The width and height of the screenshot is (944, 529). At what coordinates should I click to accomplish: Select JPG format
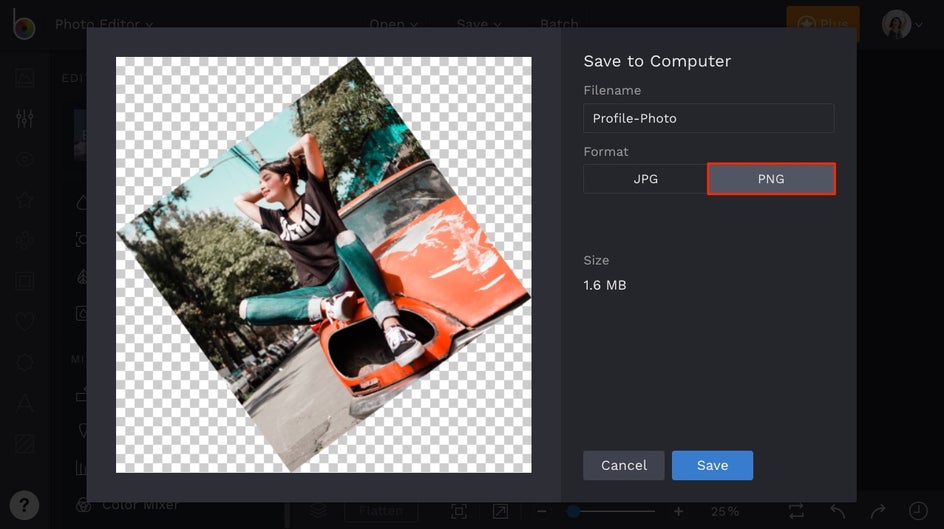click(x=645, y=179)
